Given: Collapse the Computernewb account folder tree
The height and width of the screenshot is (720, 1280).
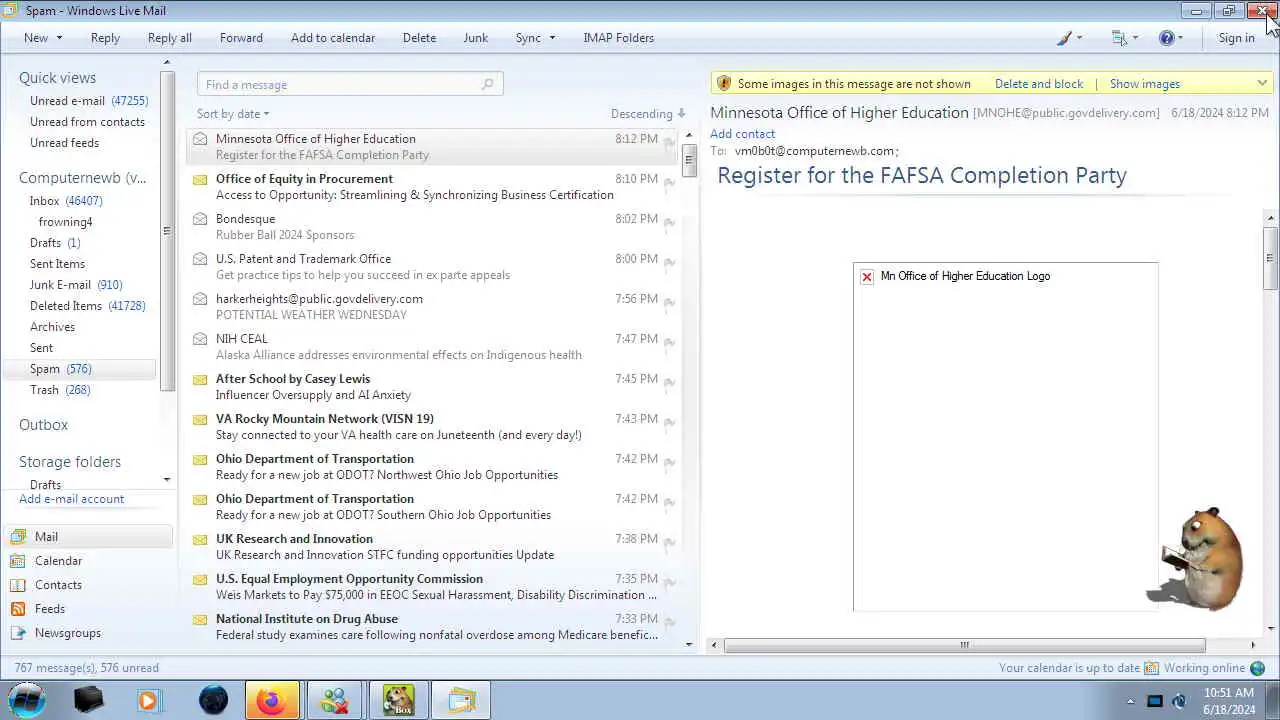Looking at the screenshot, I should 83,178.
